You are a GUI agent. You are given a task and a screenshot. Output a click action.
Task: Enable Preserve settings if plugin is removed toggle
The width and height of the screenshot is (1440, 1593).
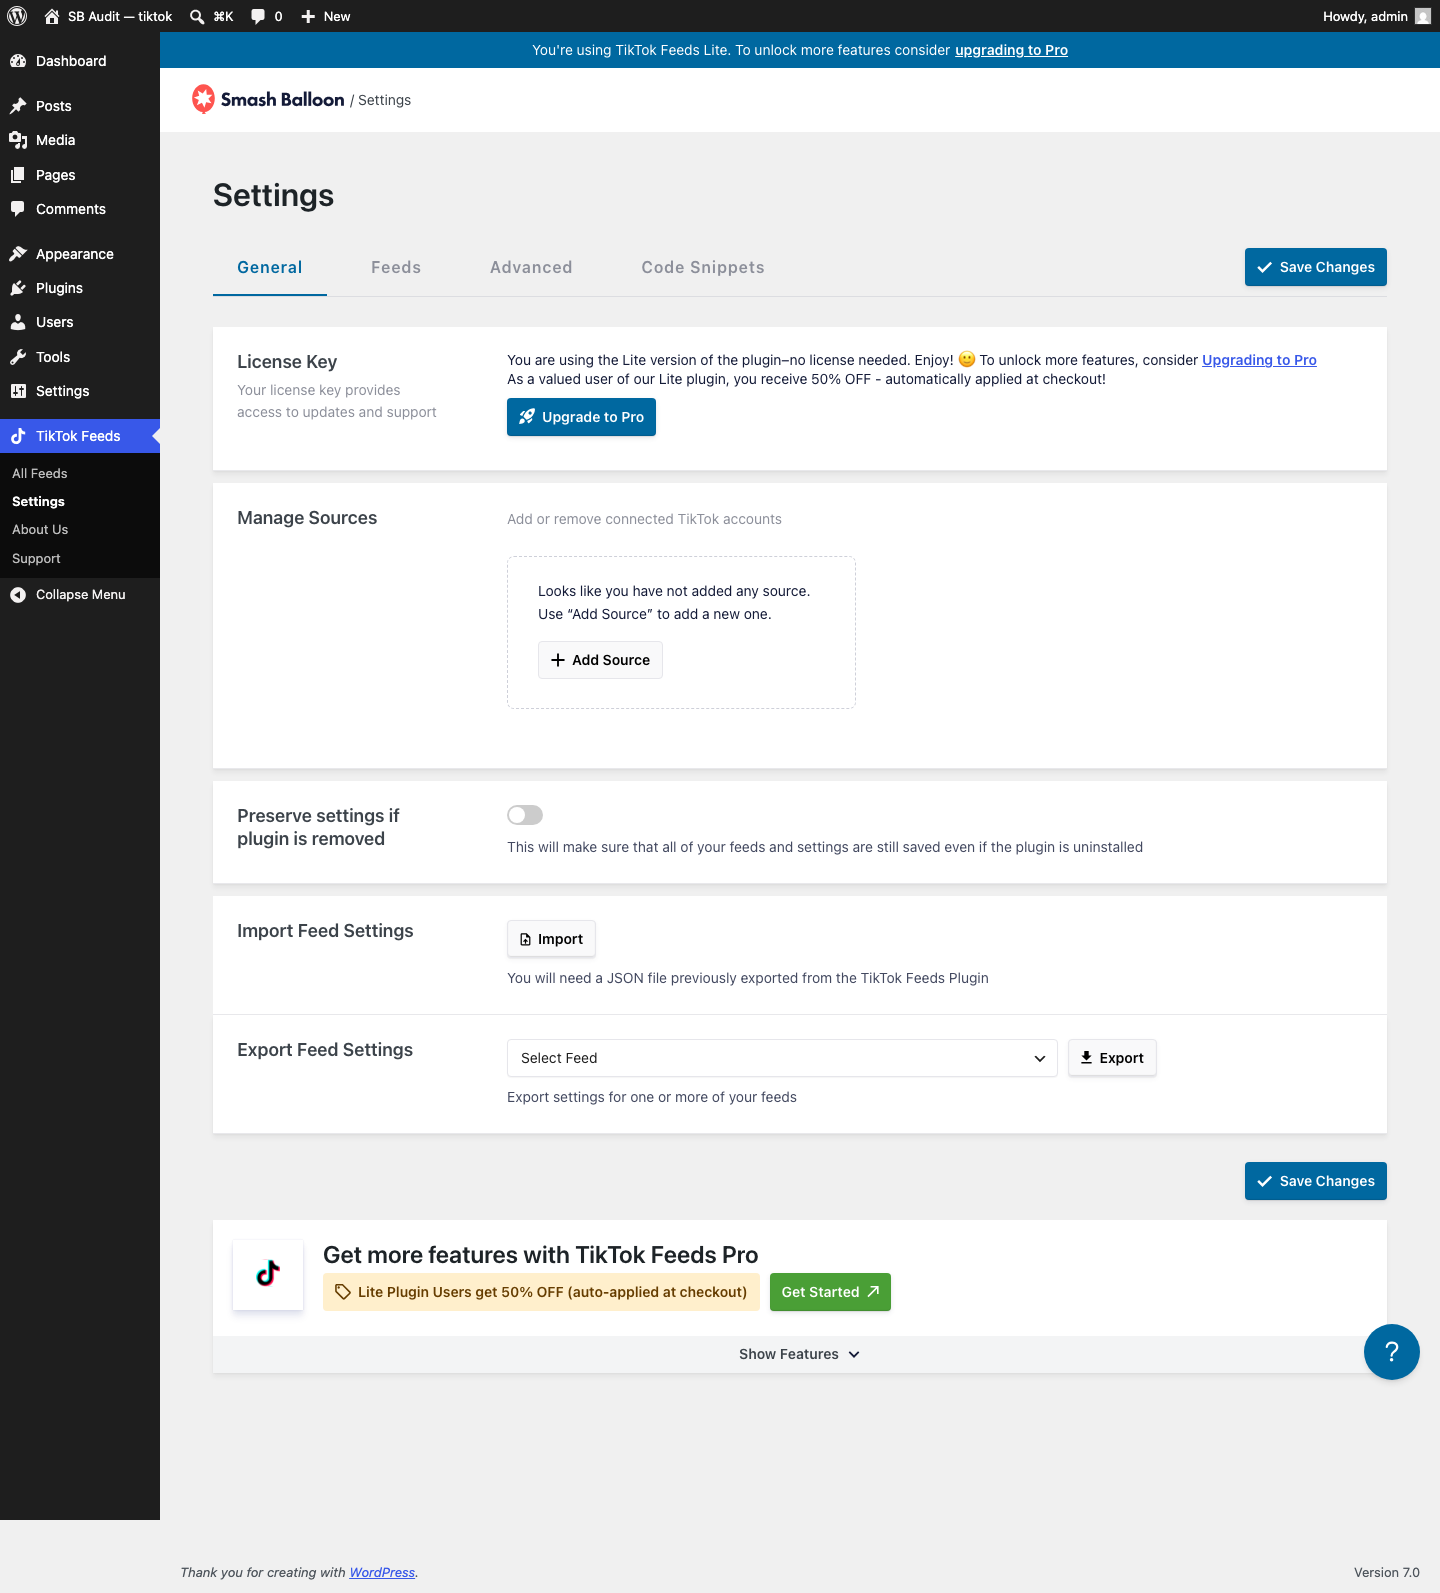click(525, 815)
